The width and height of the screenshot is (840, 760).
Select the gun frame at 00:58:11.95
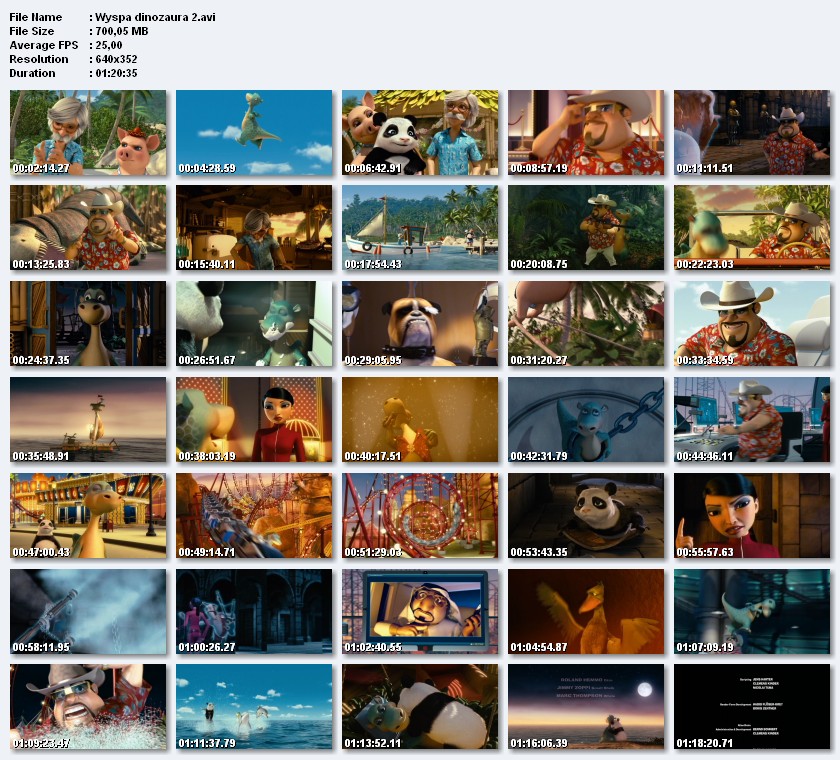(88, 611)
